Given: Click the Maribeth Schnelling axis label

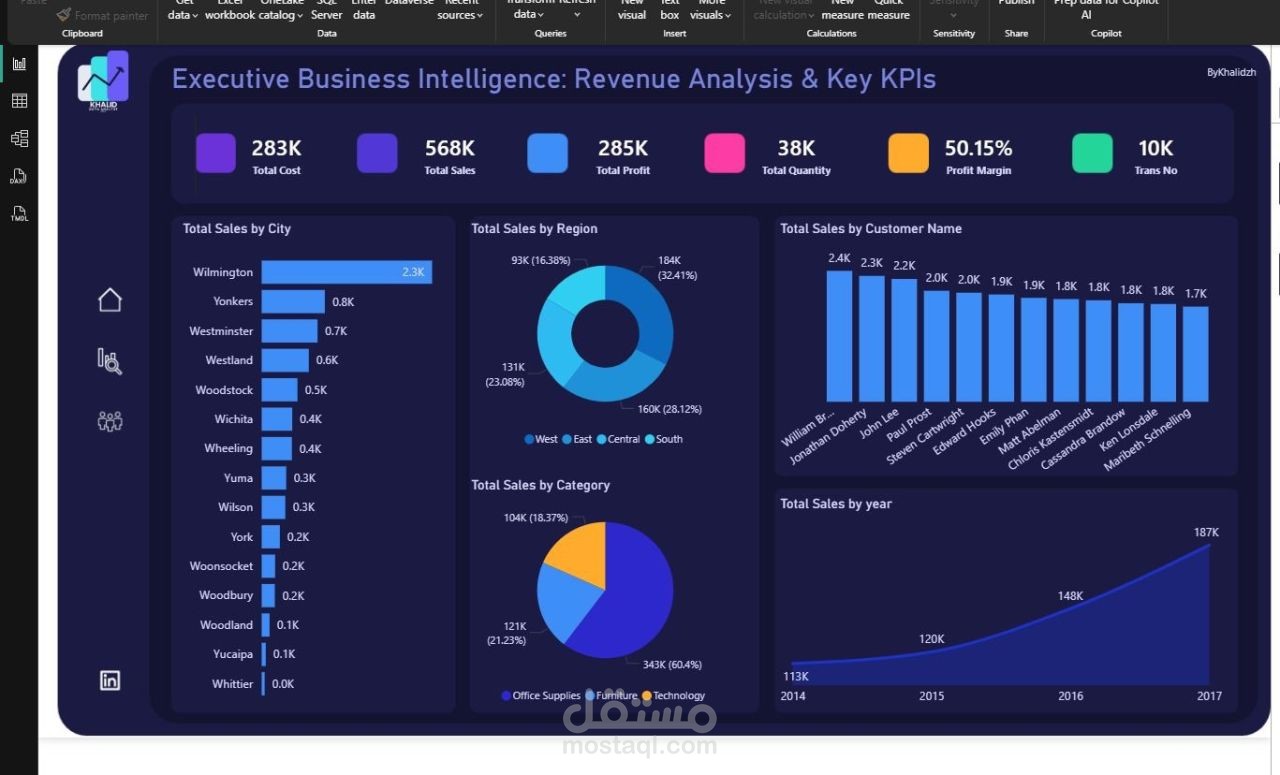Looking at the screenshot, I should tap(1150, 441).
